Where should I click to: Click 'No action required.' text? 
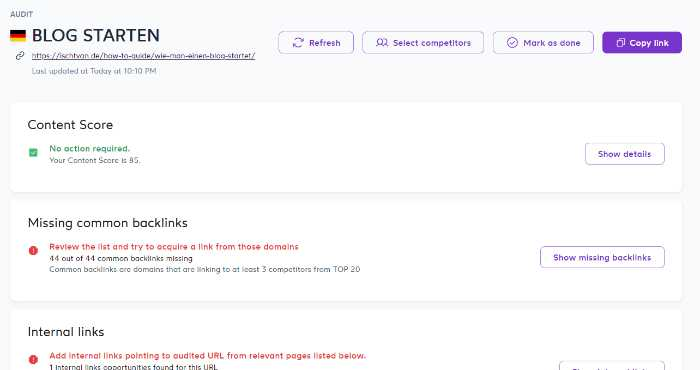point(89,149)
